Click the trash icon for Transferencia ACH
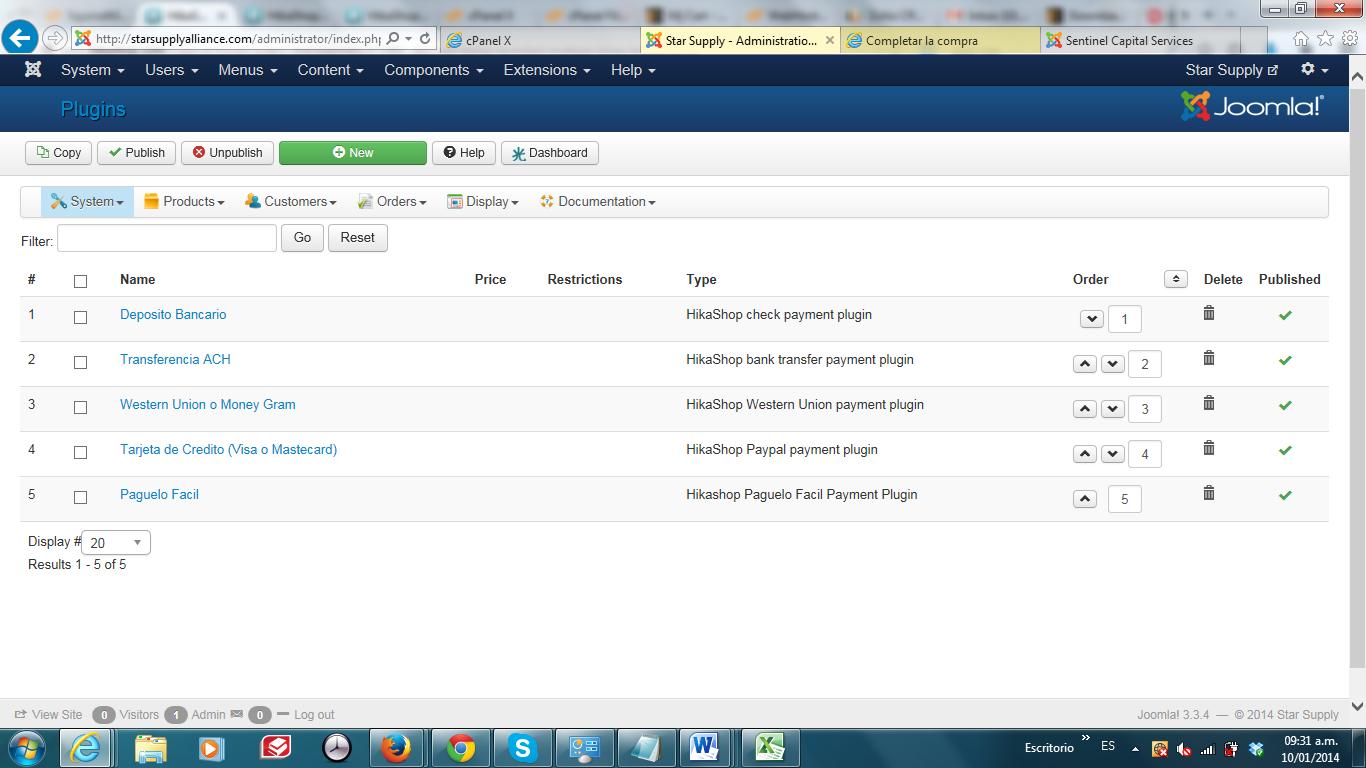This screenshot has height=768, width=1366. coord(1209,358)
